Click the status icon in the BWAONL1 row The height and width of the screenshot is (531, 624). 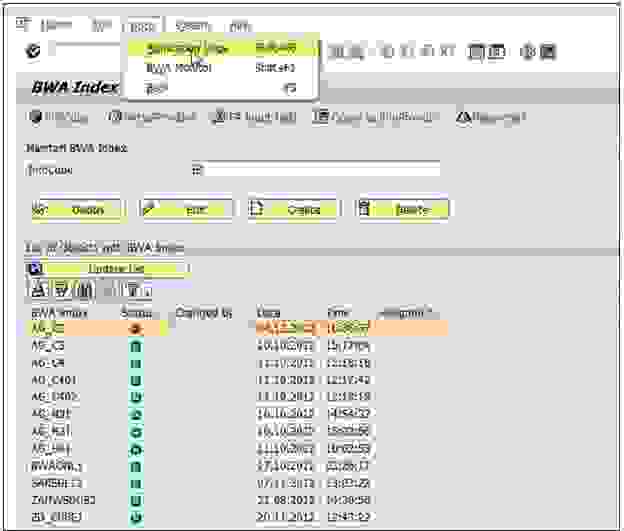[x=136, y=465]
